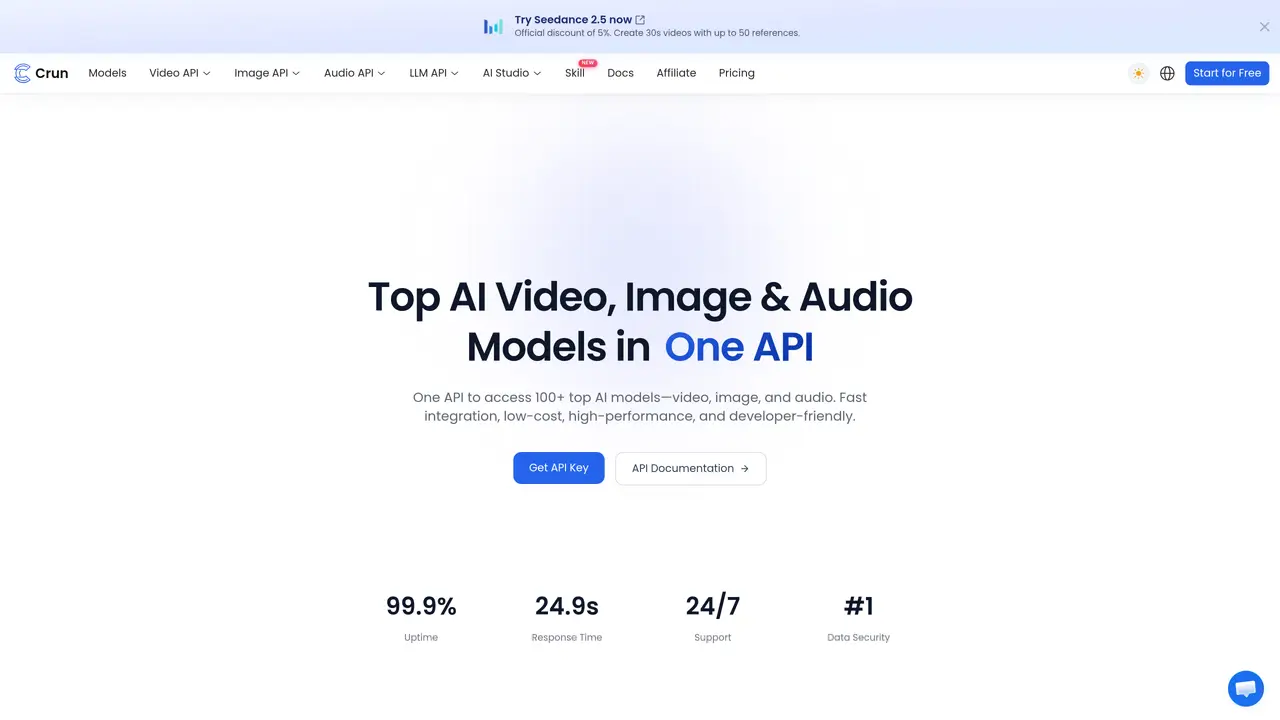
Task: Dismiss the Seedance promo banner
Action: [1264, 27]
